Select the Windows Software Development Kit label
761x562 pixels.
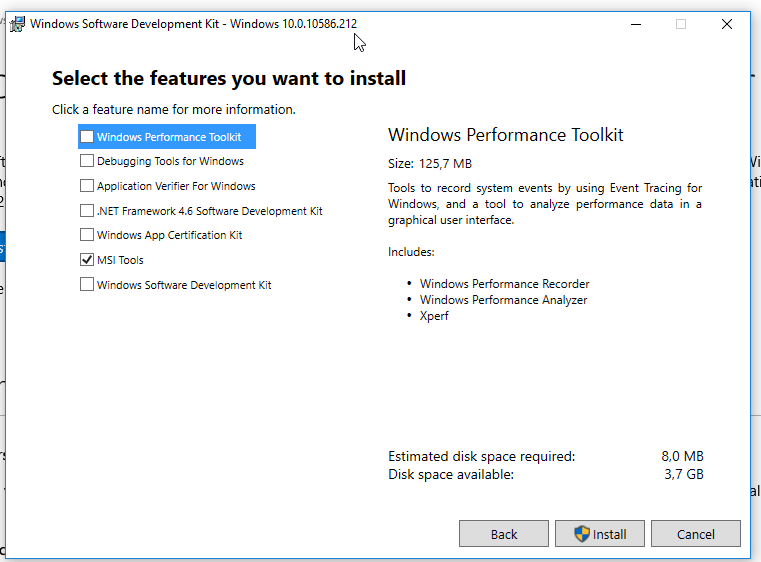[184, 285]
